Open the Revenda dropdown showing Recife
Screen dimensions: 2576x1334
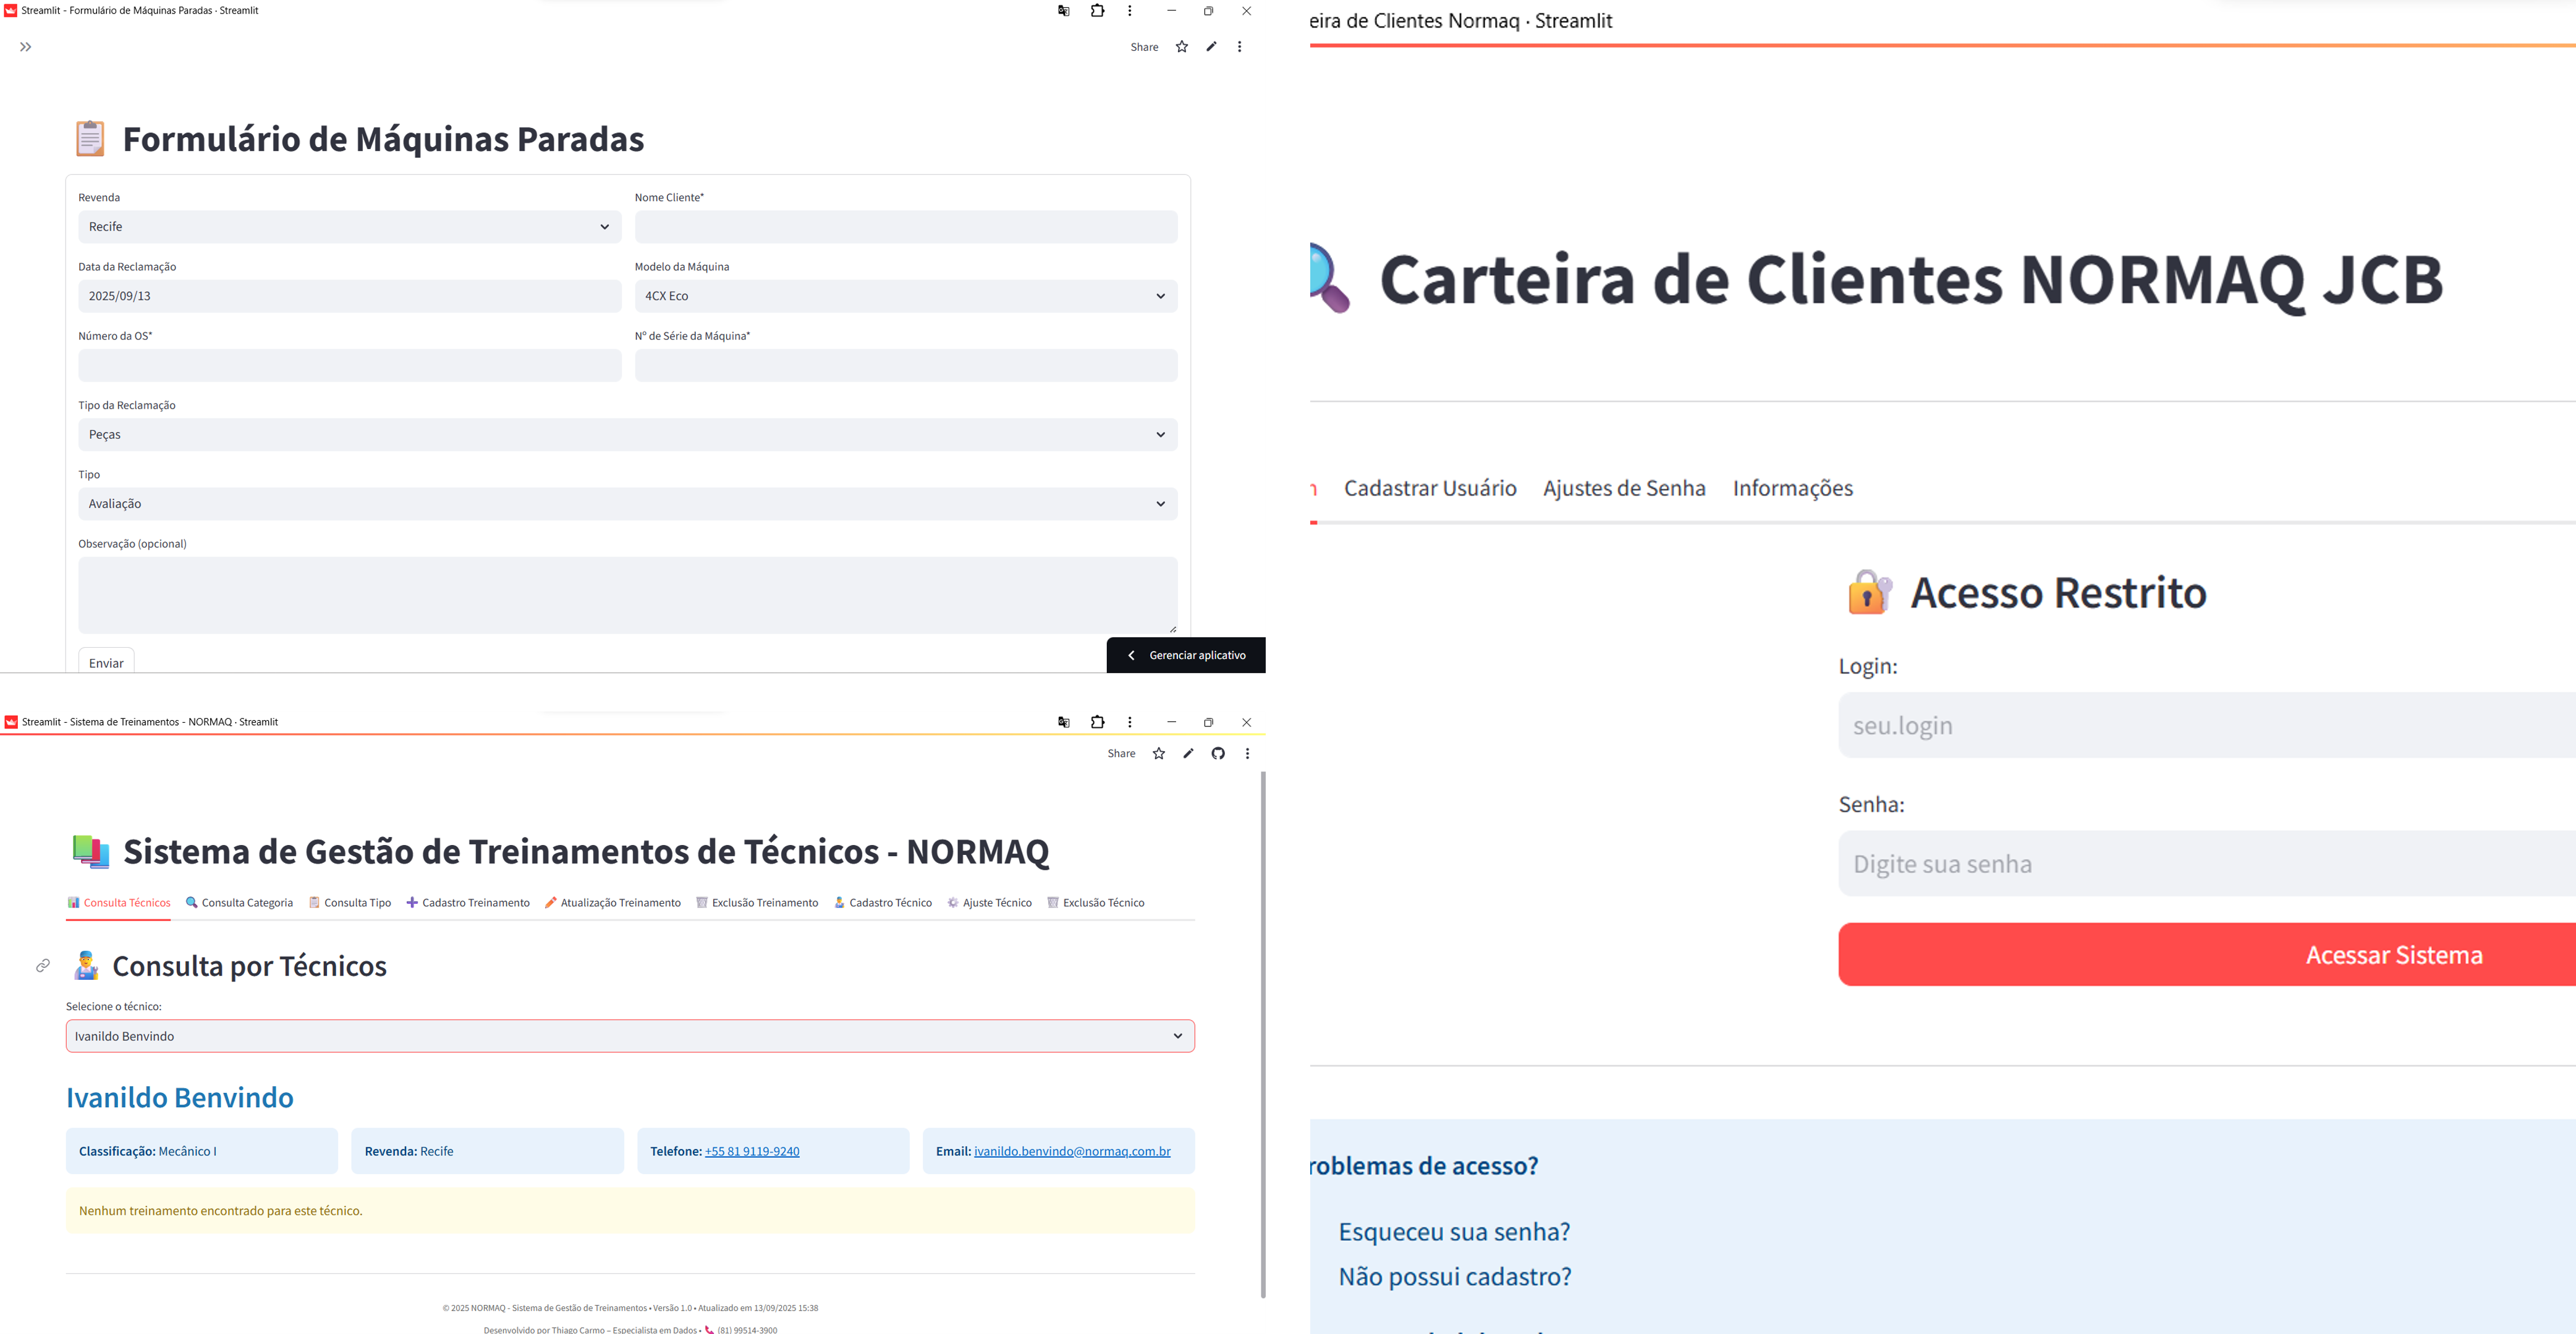[x=349, y=227]
